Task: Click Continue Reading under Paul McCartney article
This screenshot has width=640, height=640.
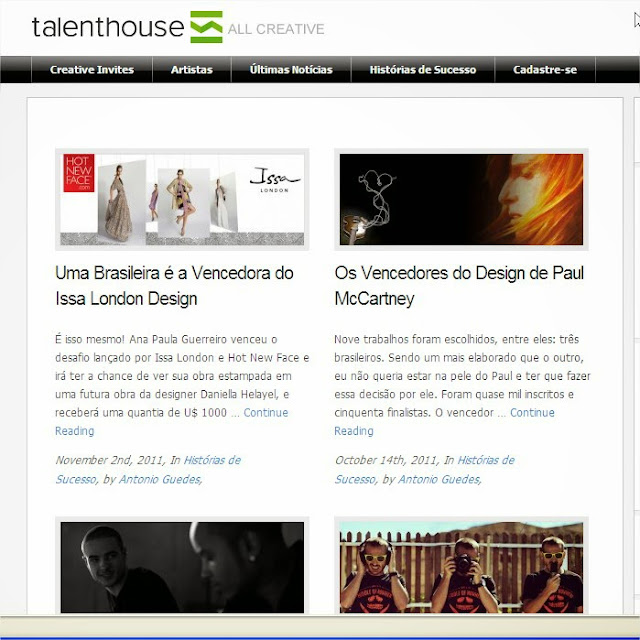Action: tap(444, 422)
